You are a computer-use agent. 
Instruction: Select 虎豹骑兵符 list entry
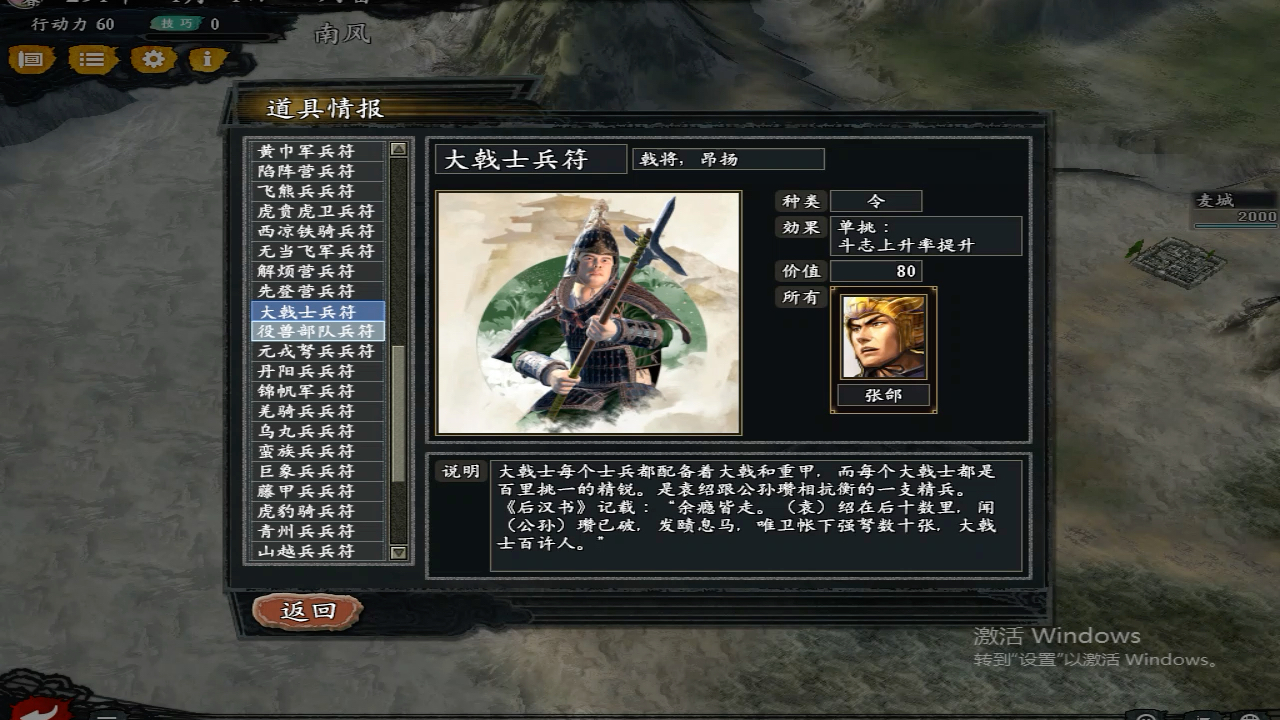pos(318,511)
